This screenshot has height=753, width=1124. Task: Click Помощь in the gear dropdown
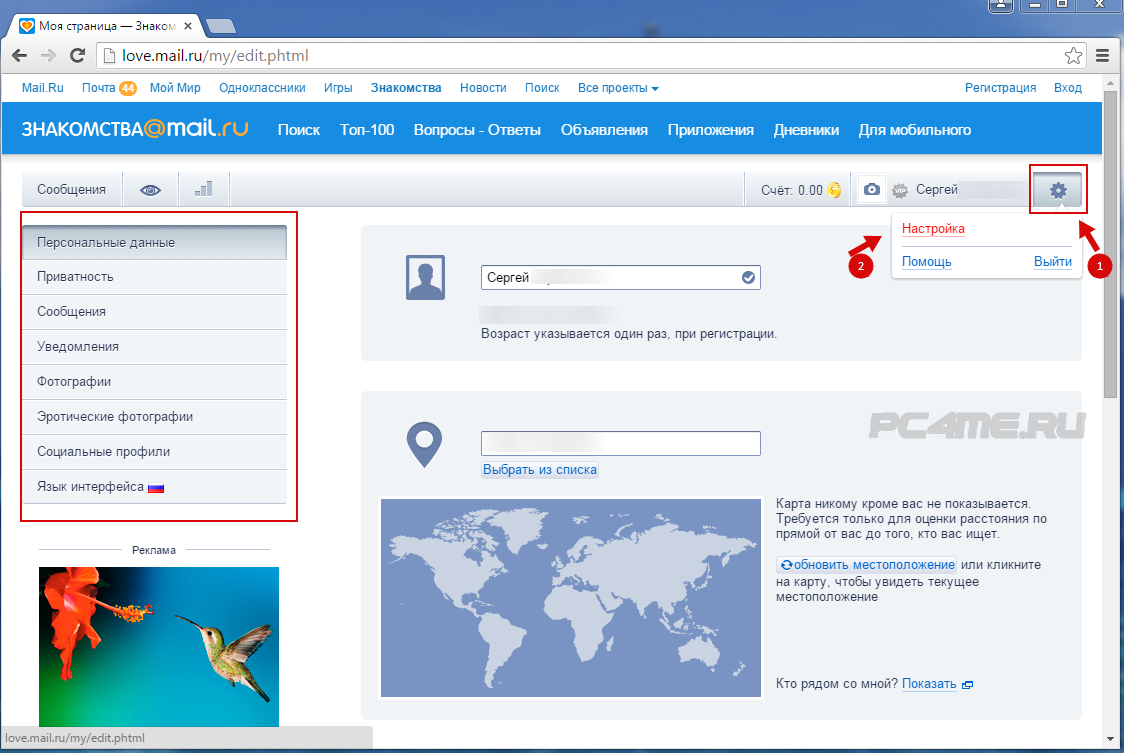tap(926, 262)
